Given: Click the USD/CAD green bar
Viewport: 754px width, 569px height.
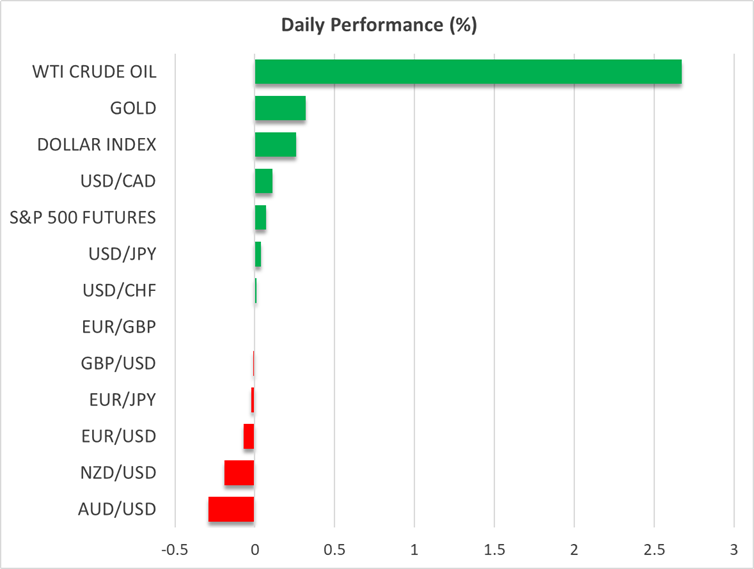Looking at the screenshot, I should coord(263,181).
